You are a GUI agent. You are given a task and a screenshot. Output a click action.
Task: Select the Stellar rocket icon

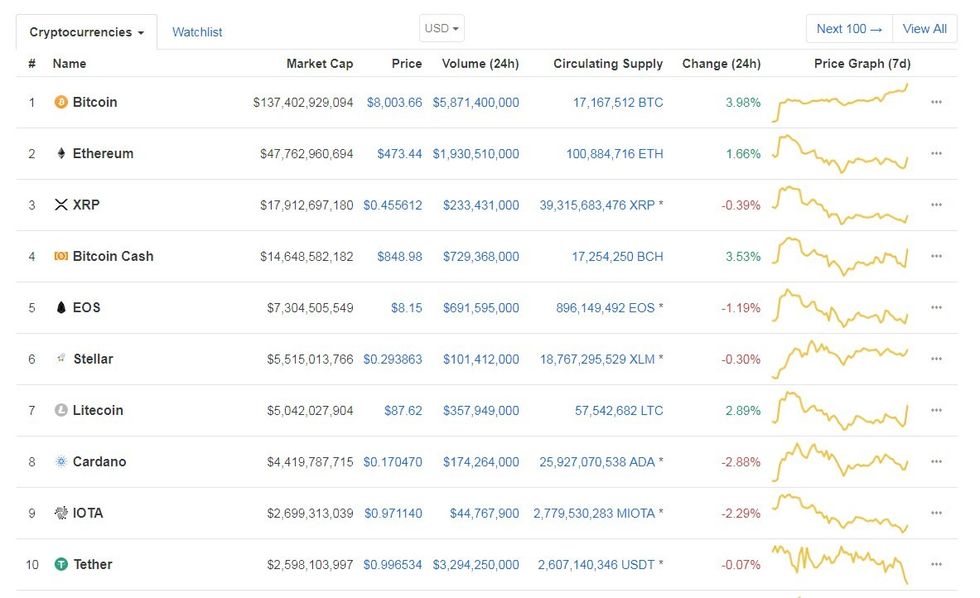coord(60,358)
